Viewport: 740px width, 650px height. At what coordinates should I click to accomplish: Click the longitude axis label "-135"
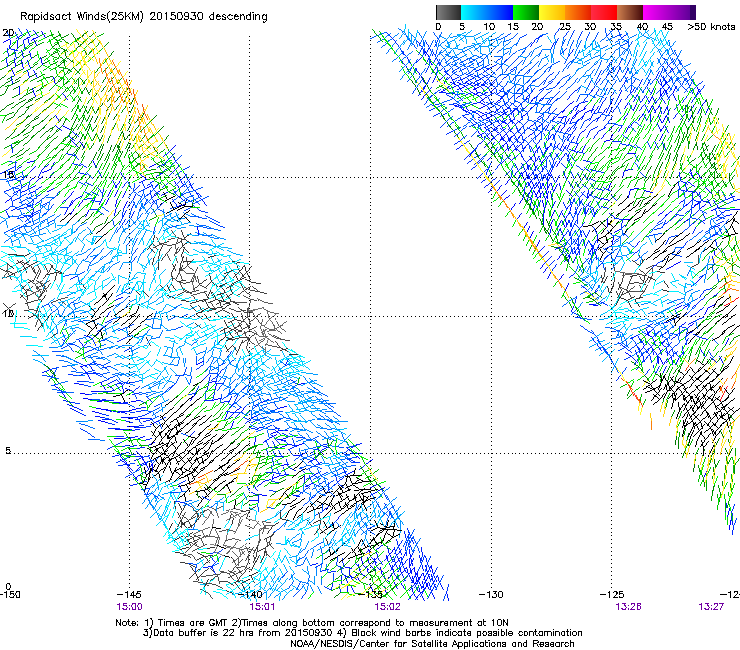click(370, 595)
